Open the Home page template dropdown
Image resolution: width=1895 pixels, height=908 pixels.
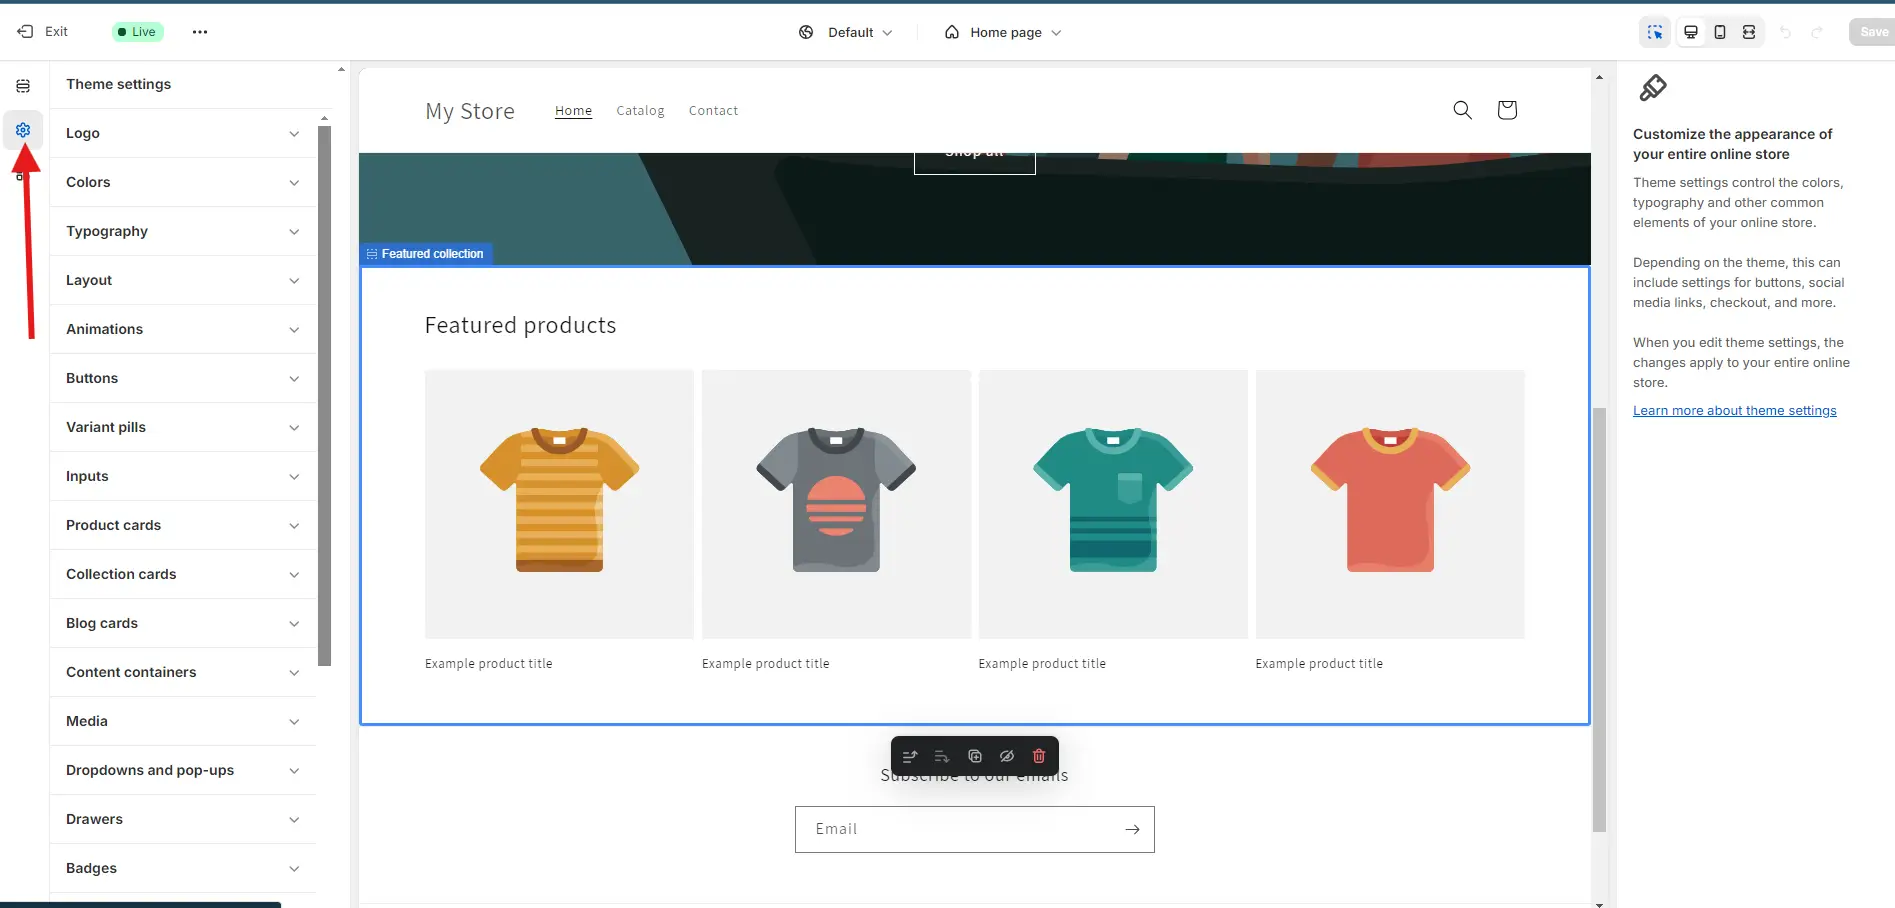point(1003,32)
